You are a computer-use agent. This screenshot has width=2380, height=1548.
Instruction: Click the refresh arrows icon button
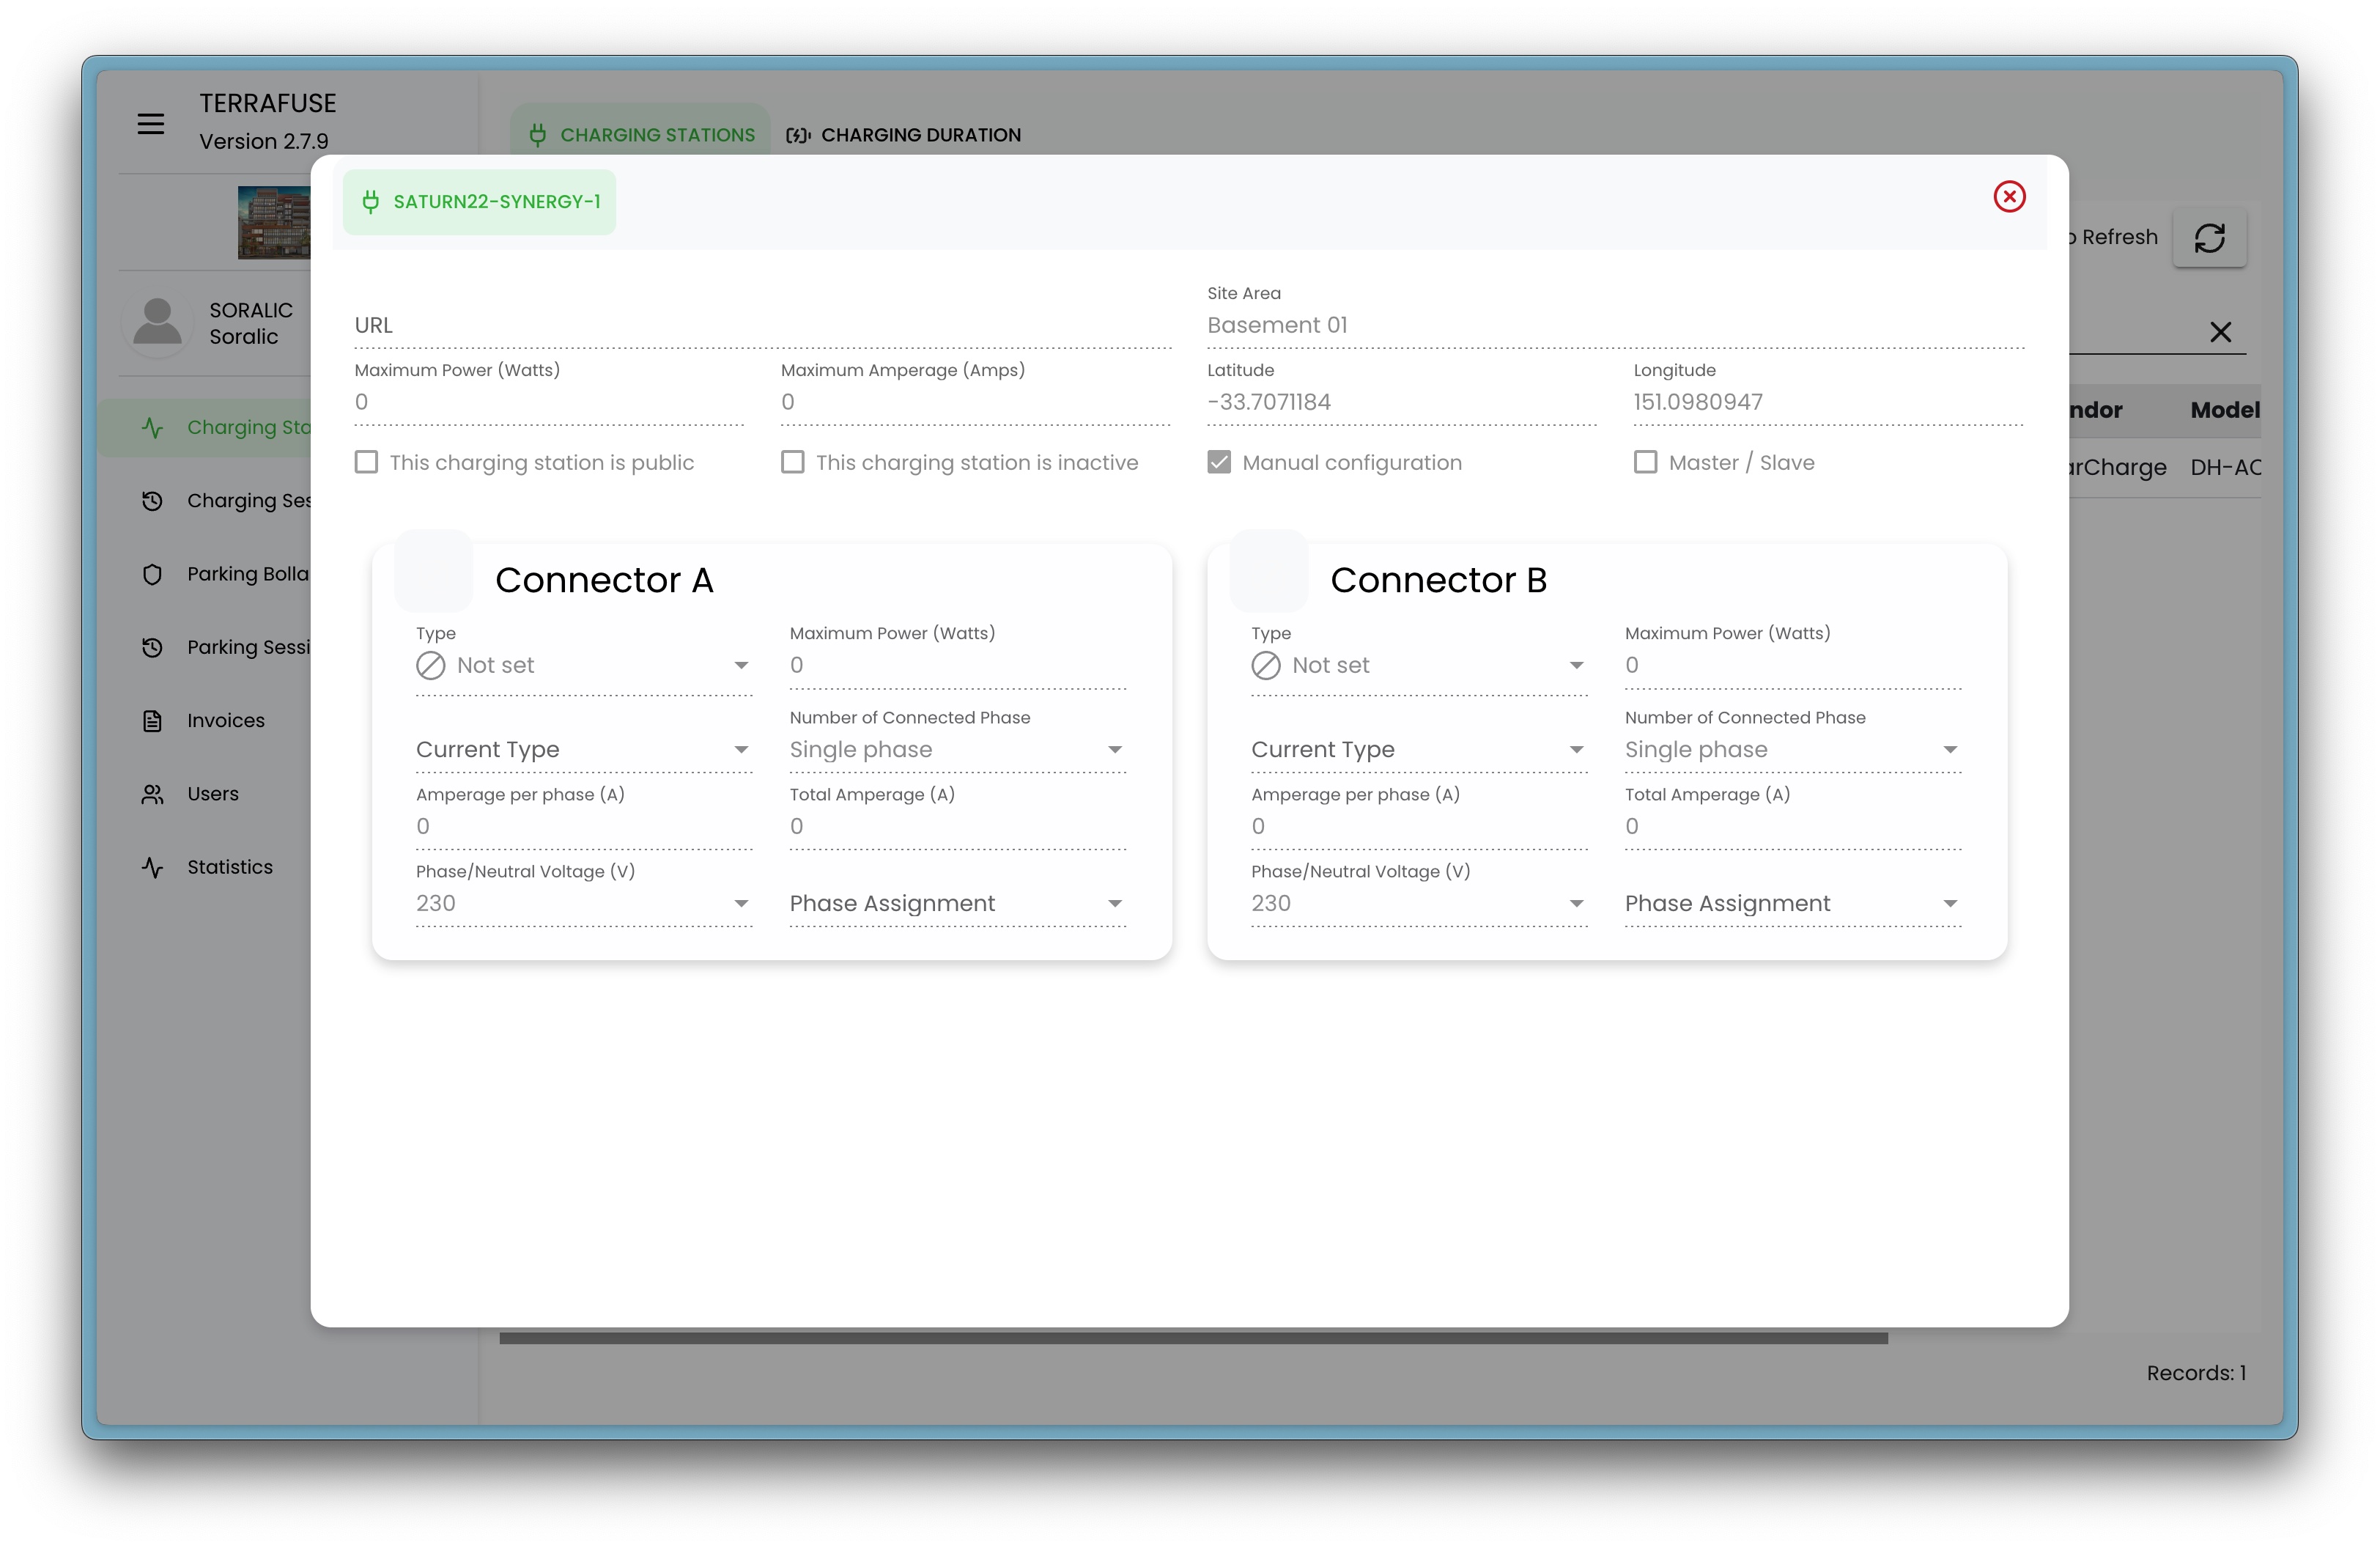[2209, 238]
